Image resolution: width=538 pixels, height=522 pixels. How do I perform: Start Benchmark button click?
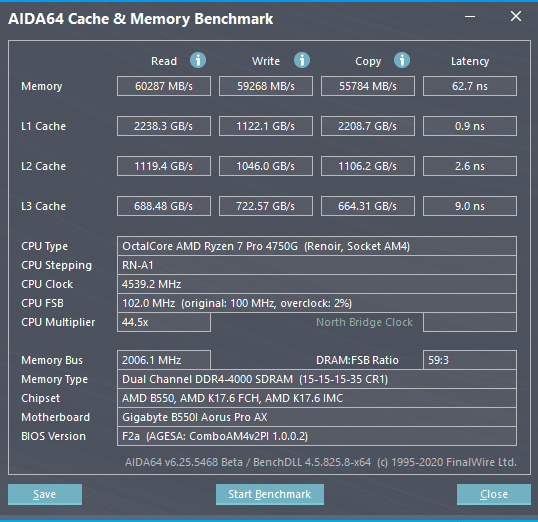pyautogui.click(x=270, y=494)
